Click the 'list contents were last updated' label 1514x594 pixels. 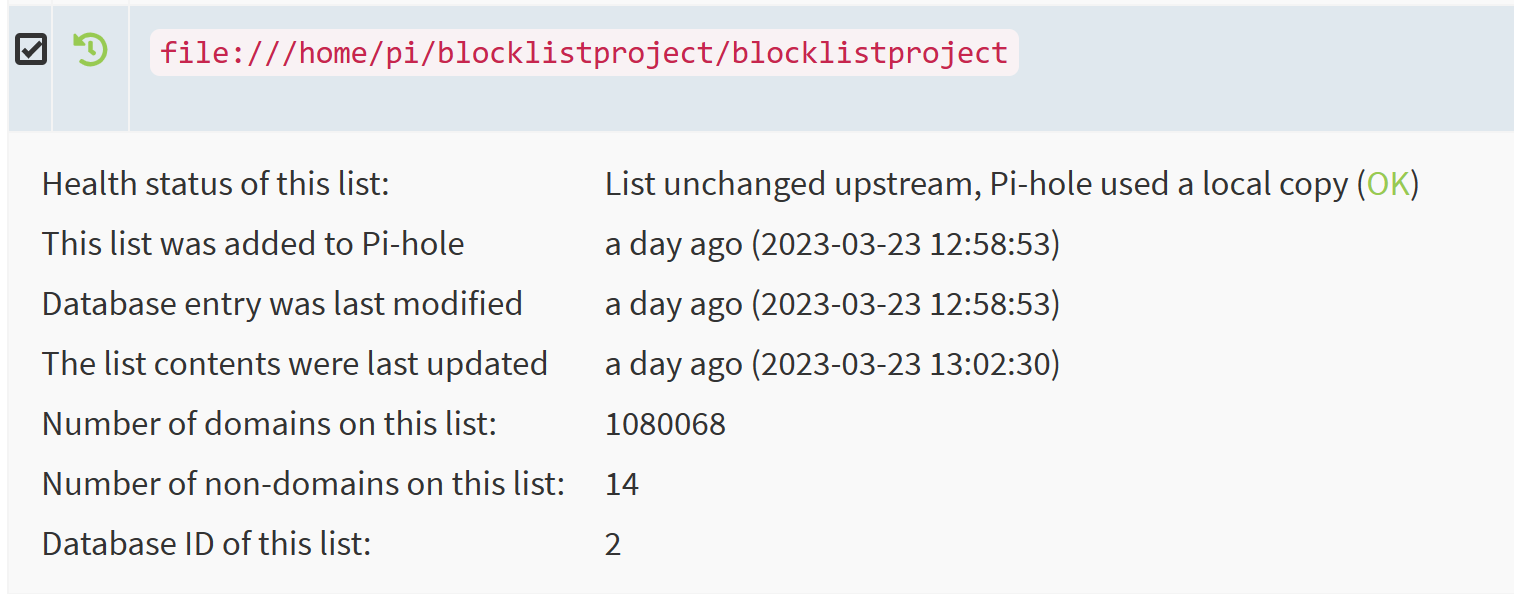click(x=295, y=364)
